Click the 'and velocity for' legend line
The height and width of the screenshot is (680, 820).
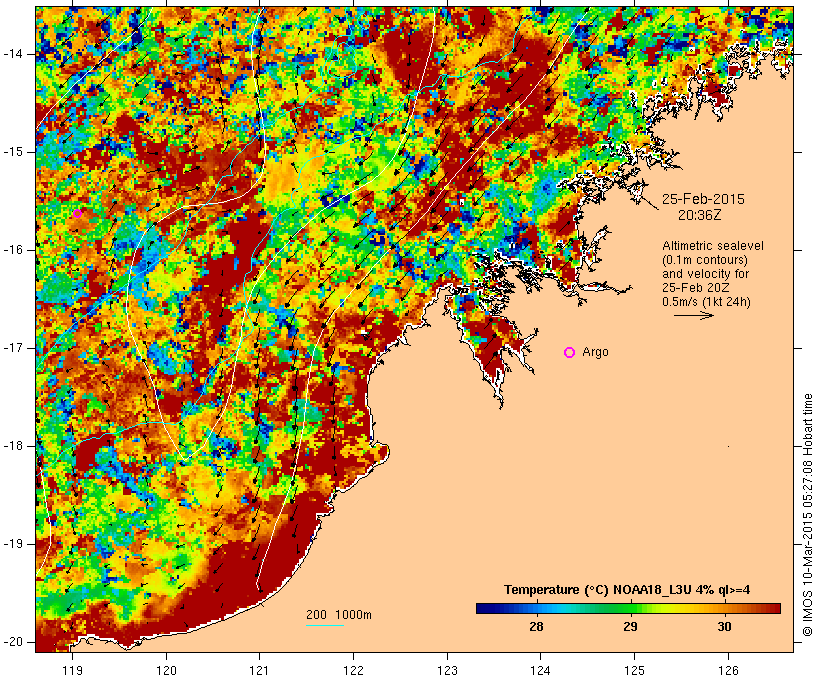(705, 274)
